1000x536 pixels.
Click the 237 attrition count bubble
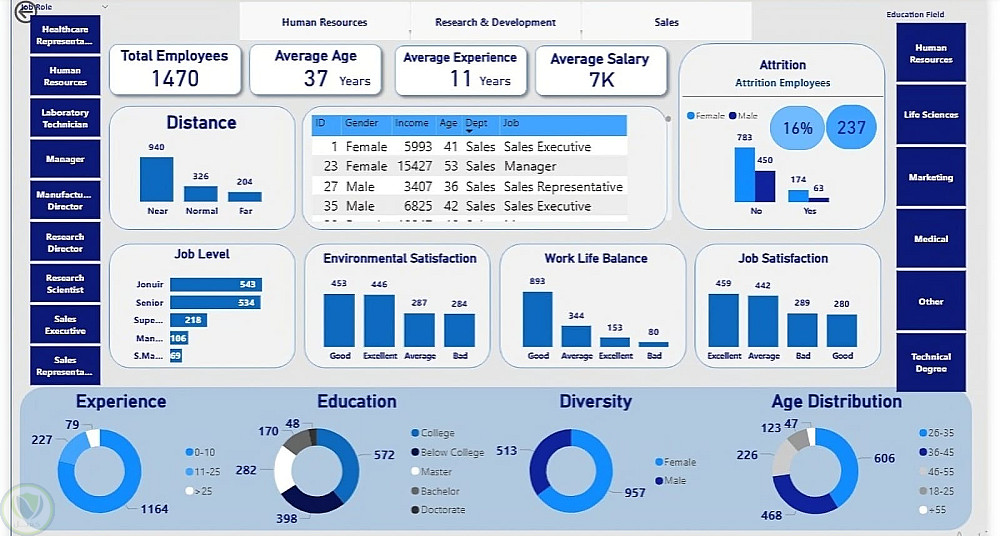click(x=851, y=128)
